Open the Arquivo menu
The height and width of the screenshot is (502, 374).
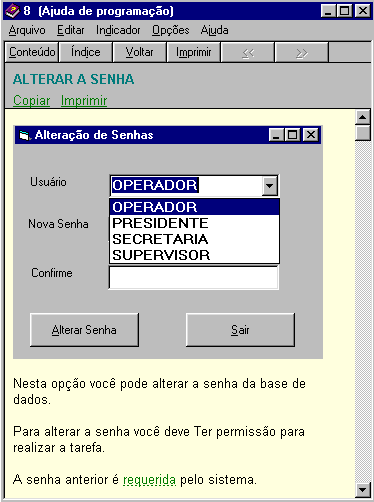pos(27,30)
